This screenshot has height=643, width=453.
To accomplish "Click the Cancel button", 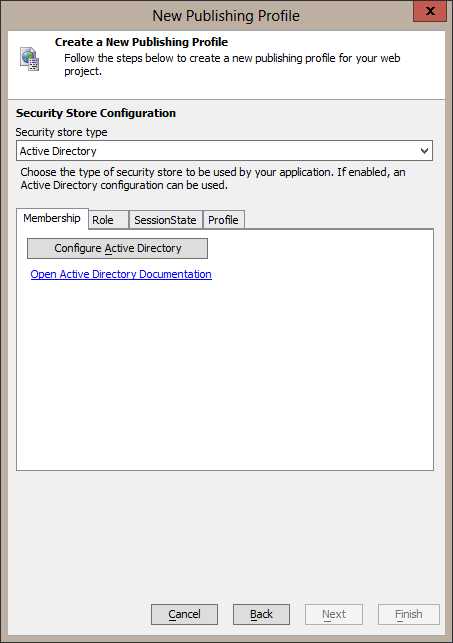I will [x=184, y=614].
